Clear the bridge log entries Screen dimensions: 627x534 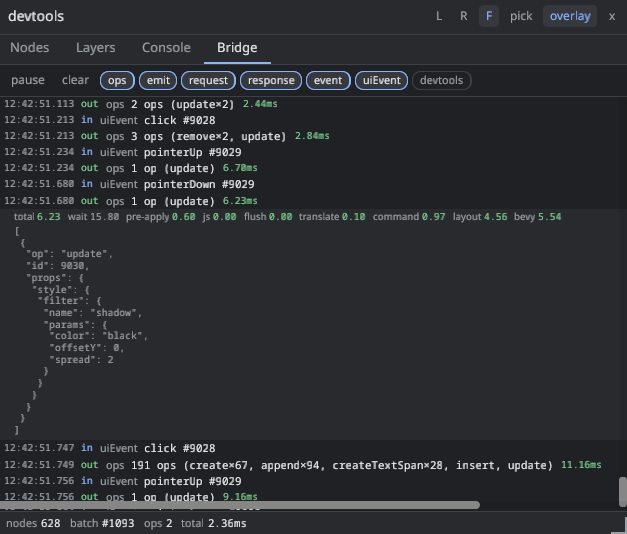tap(75, 80)
